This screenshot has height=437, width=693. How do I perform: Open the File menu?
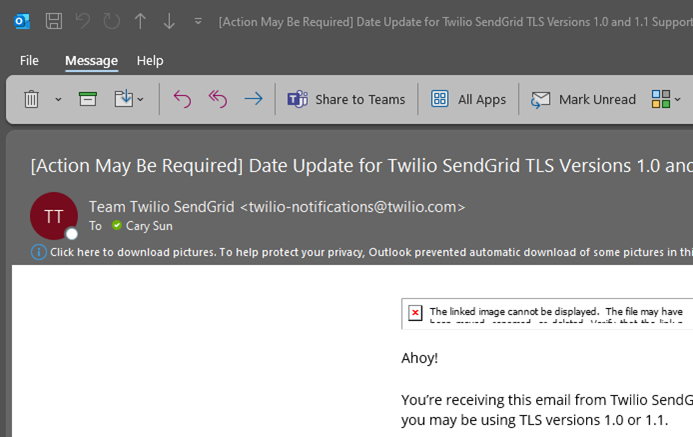[29, 61]
